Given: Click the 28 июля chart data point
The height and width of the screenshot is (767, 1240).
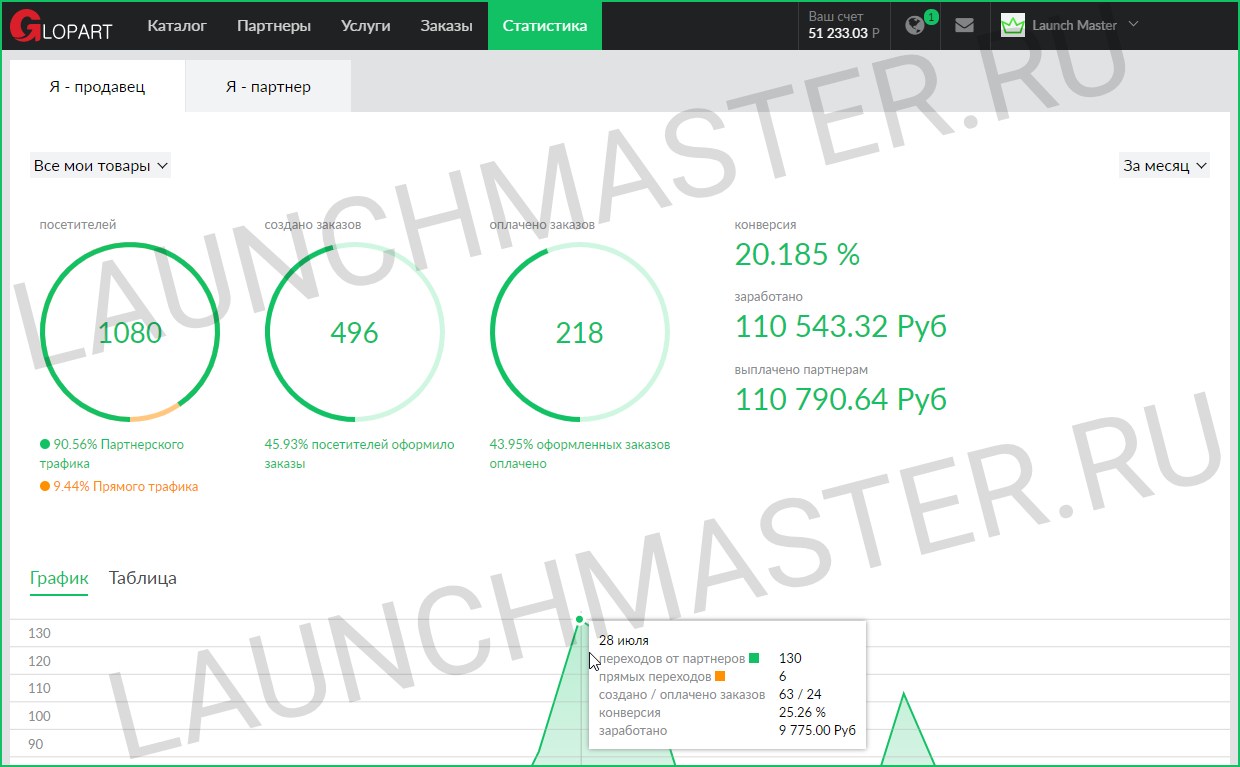Looking at the screenshot, I should pos(579,620).
